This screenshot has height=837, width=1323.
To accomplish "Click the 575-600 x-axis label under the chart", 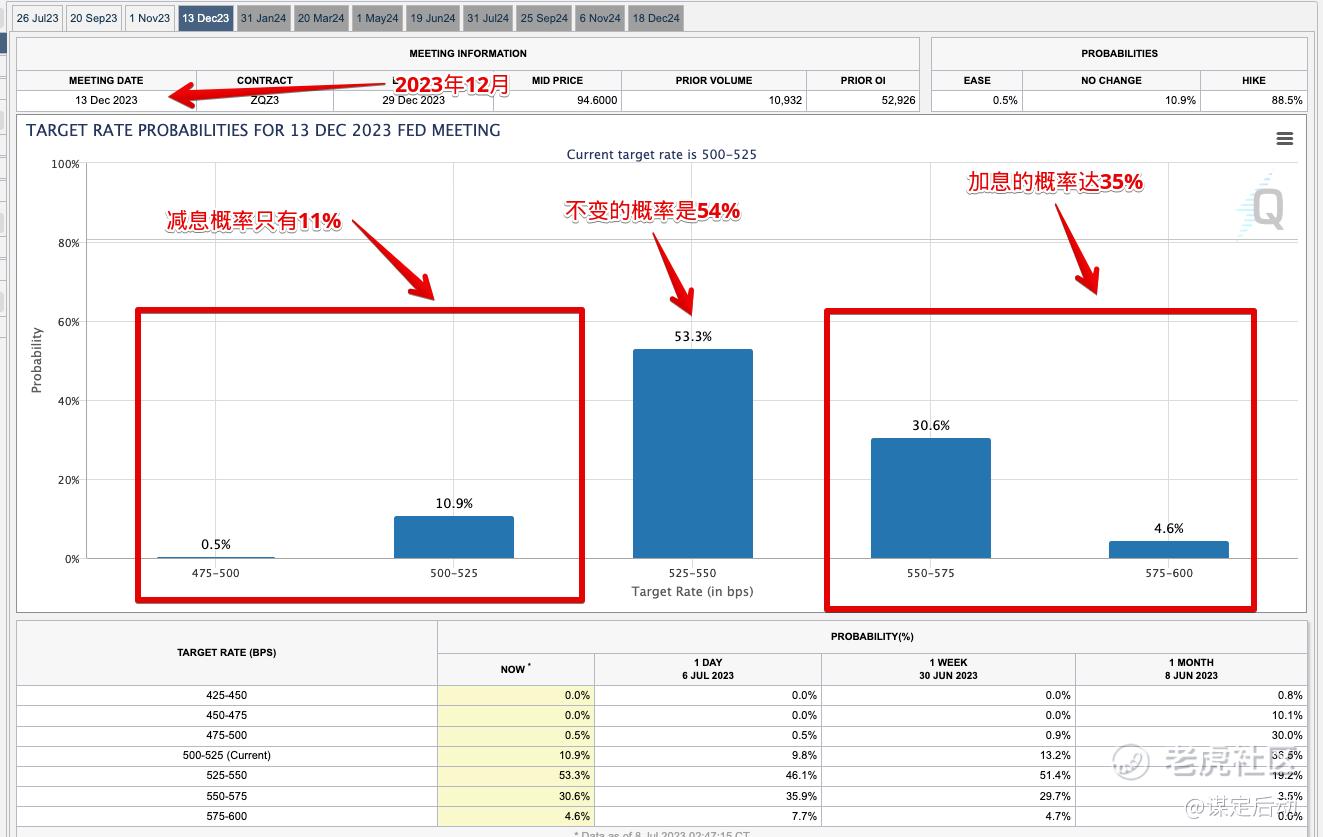I will [x=1169, y=573].
